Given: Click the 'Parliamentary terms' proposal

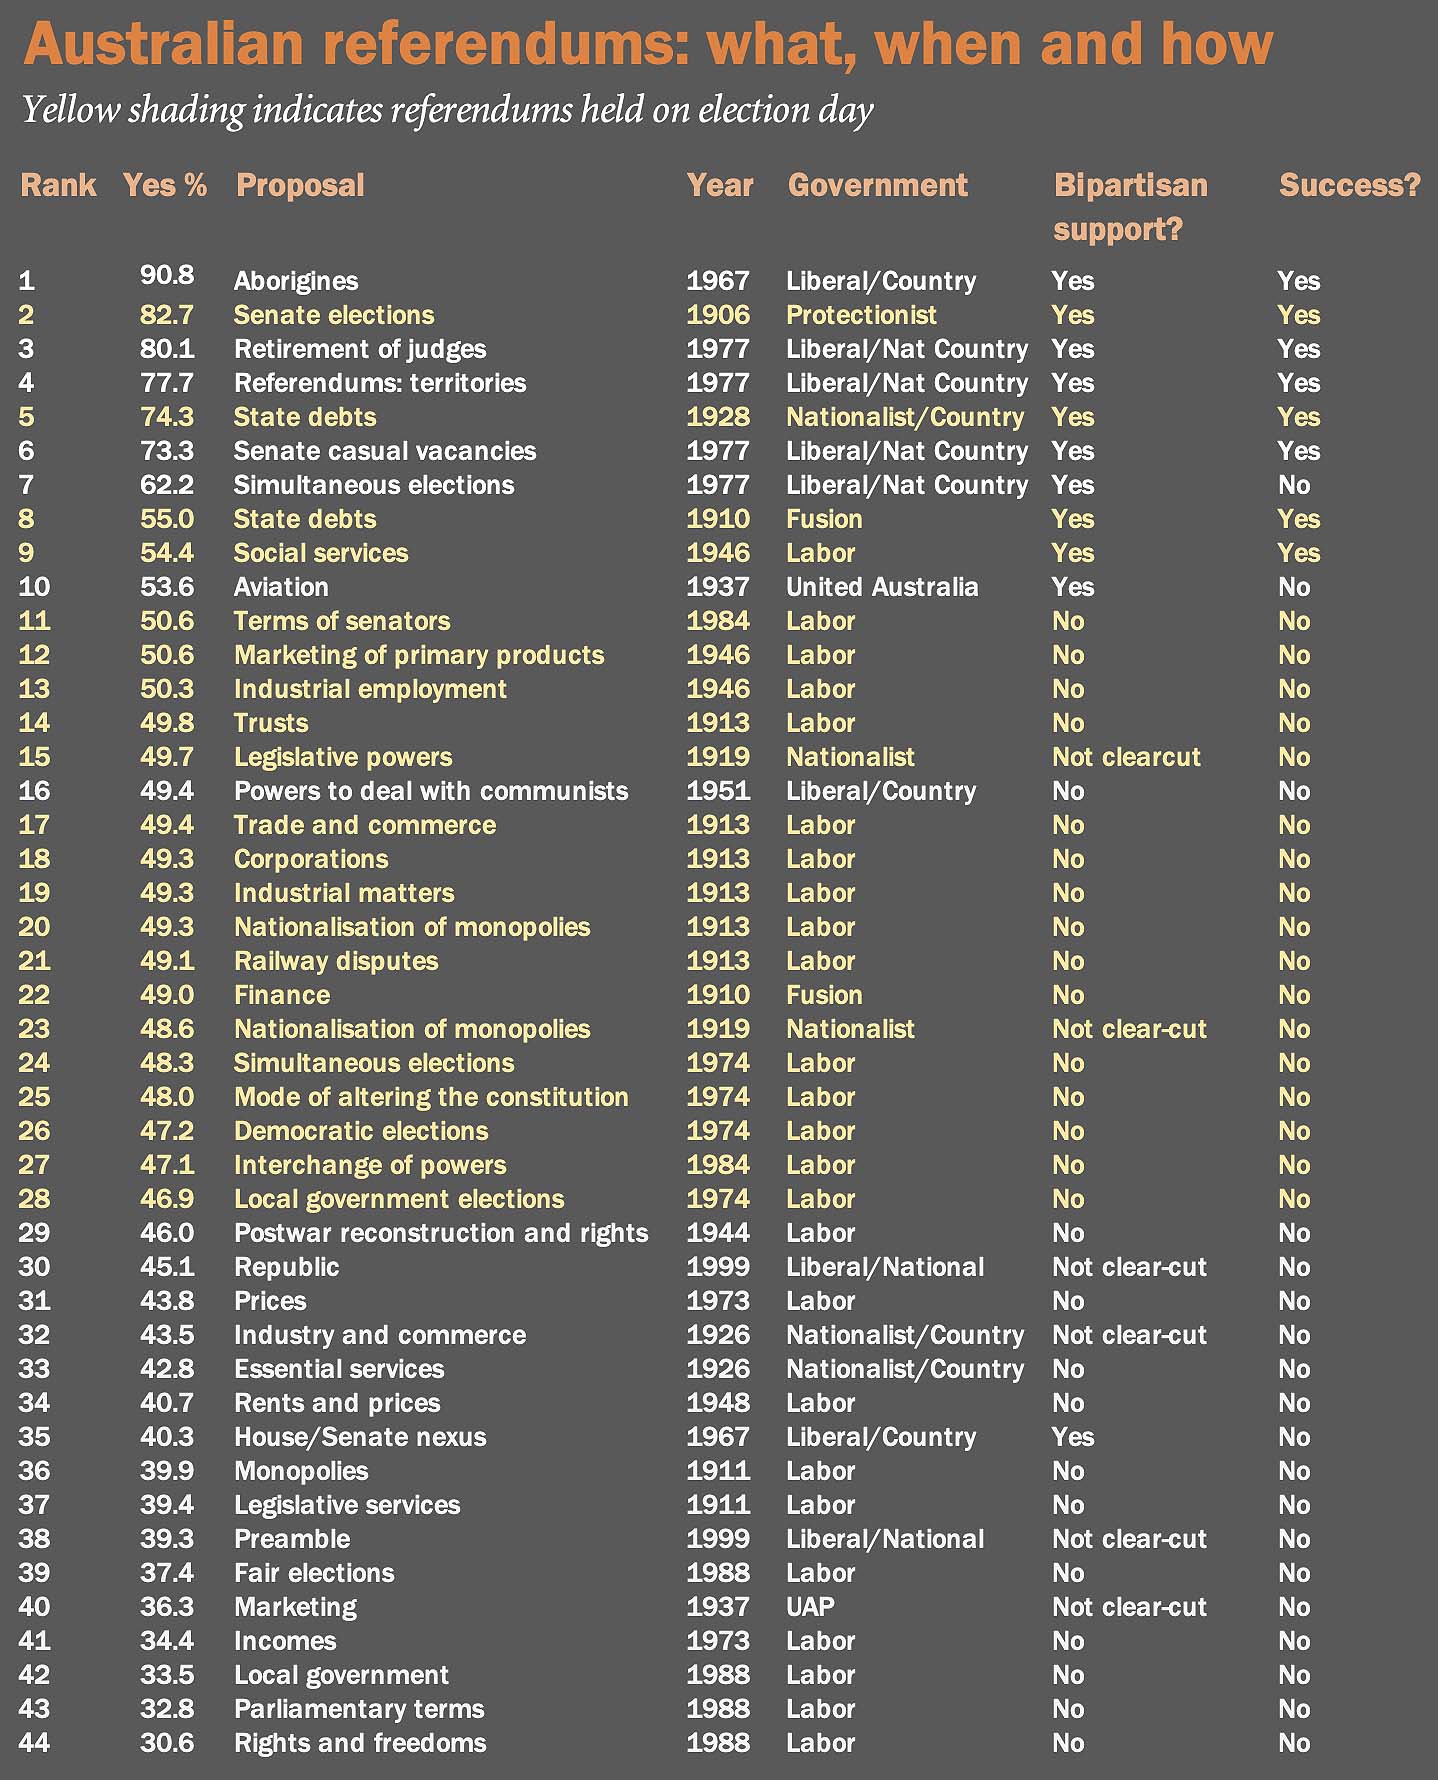Looking at the screenshot, I should [359, 1710].
